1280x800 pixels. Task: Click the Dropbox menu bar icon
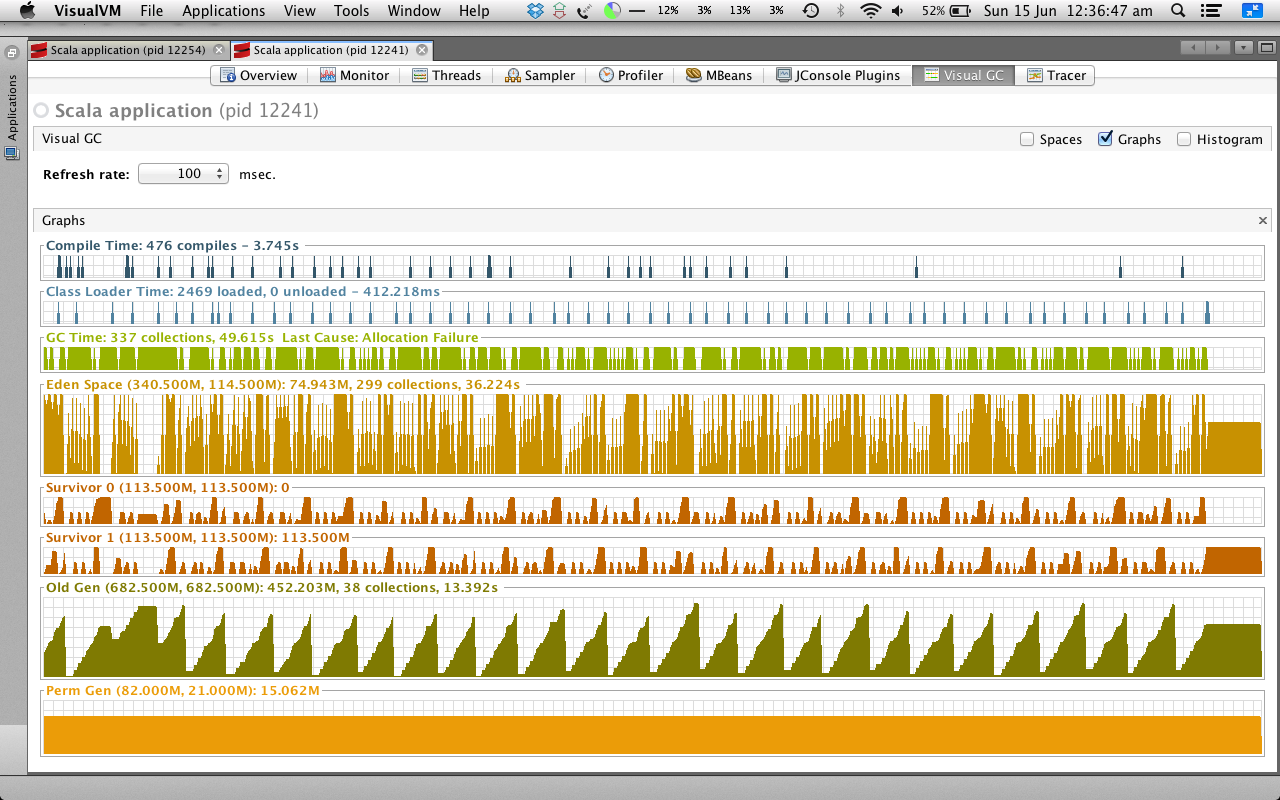coord(535,11)
